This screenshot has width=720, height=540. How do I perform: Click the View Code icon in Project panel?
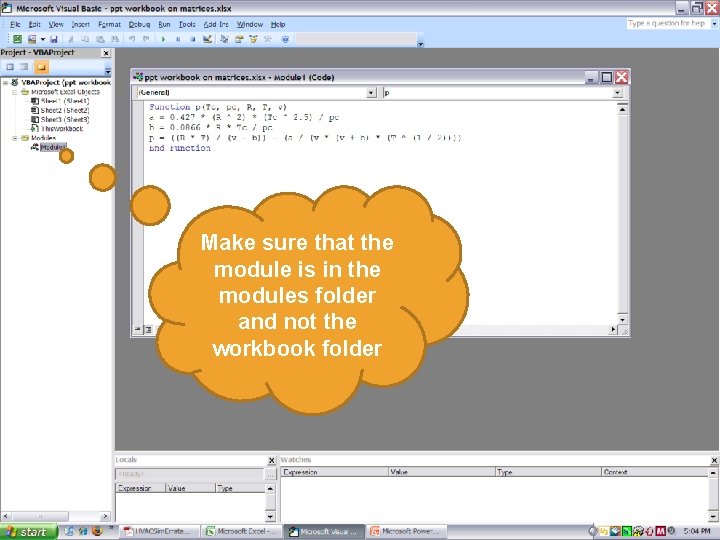(x=10, y=67)
